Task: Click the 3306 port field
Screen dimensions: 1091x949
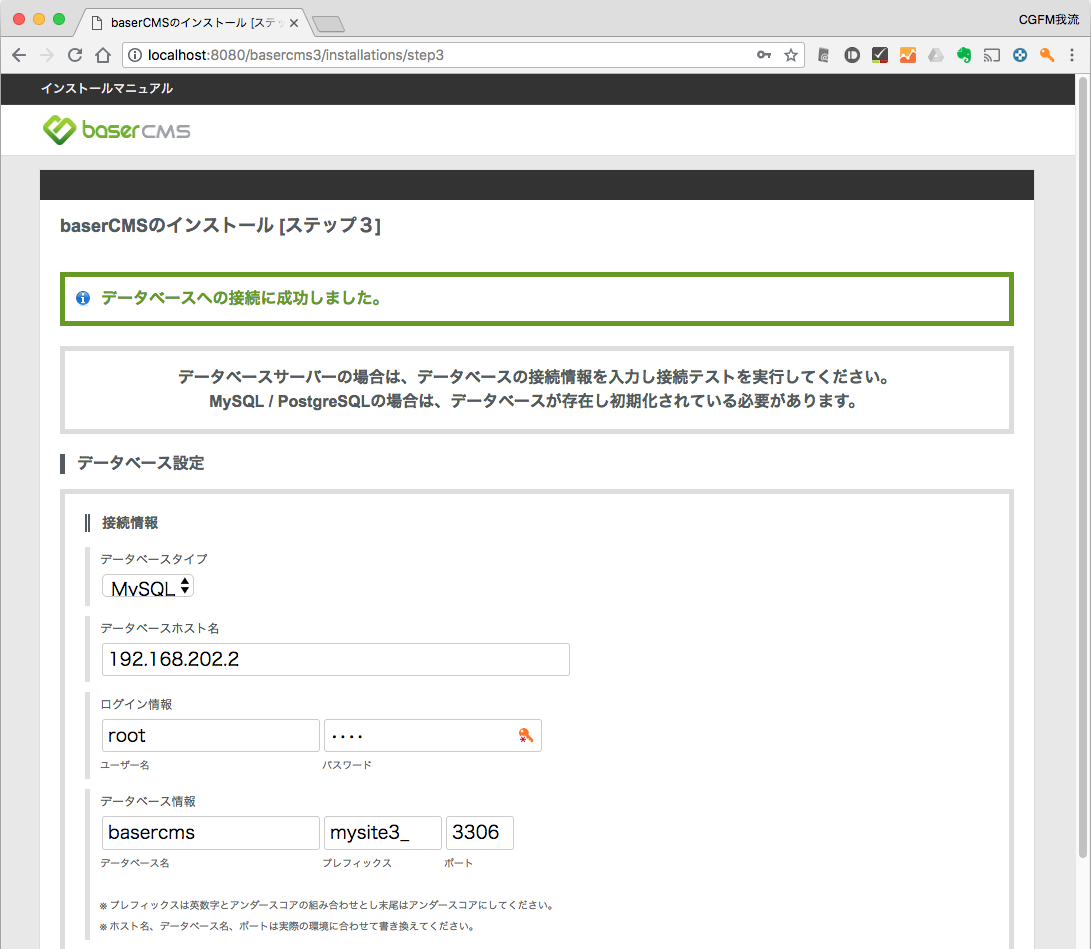Action: pyautogui.click(x=479, y=833)
